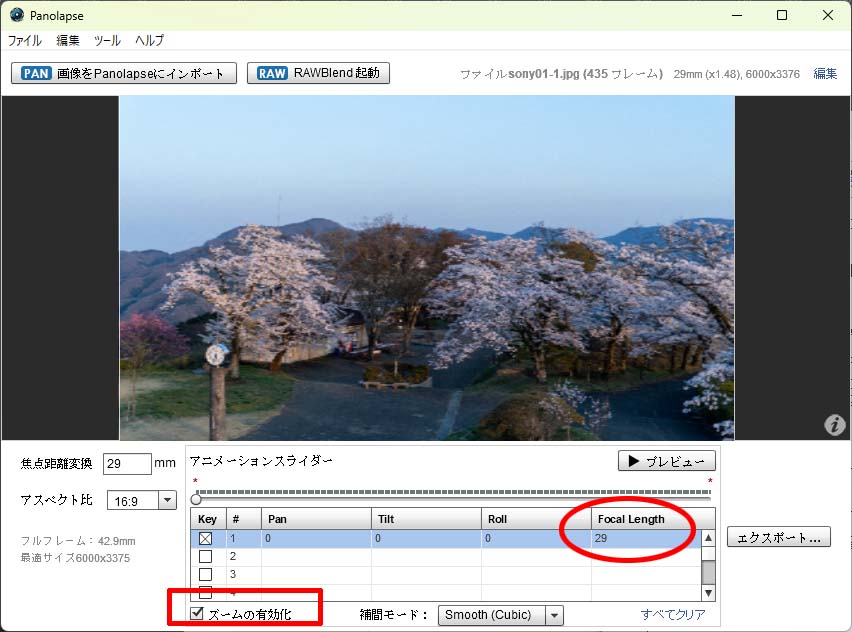The height and width of the screenshot is (632, 852).
Task: Play the animation with プレビュー button
Action: 667,461
